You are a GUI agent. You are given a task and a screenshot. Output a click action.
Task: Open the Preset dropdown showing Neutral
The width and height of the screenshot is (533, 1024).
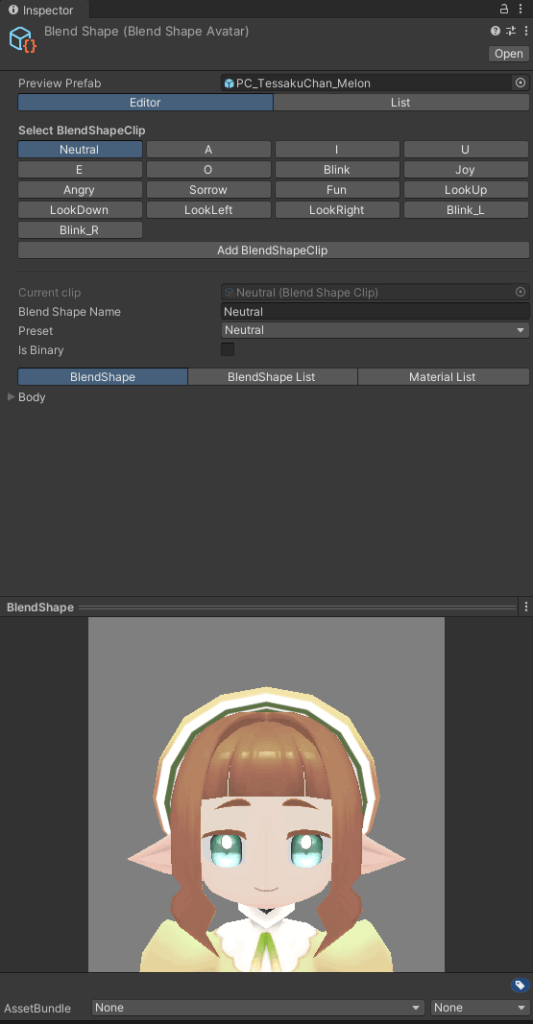click(x=375, y=330)
